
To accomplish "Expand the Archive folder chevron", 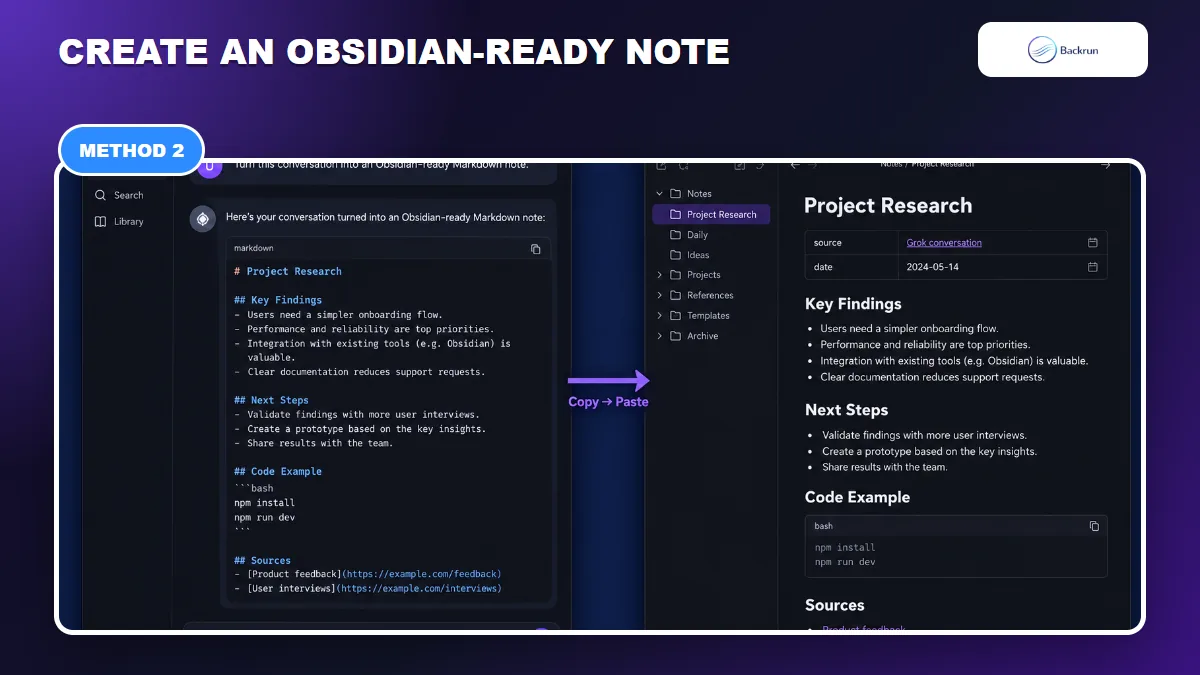I will [x=660, y=336].
